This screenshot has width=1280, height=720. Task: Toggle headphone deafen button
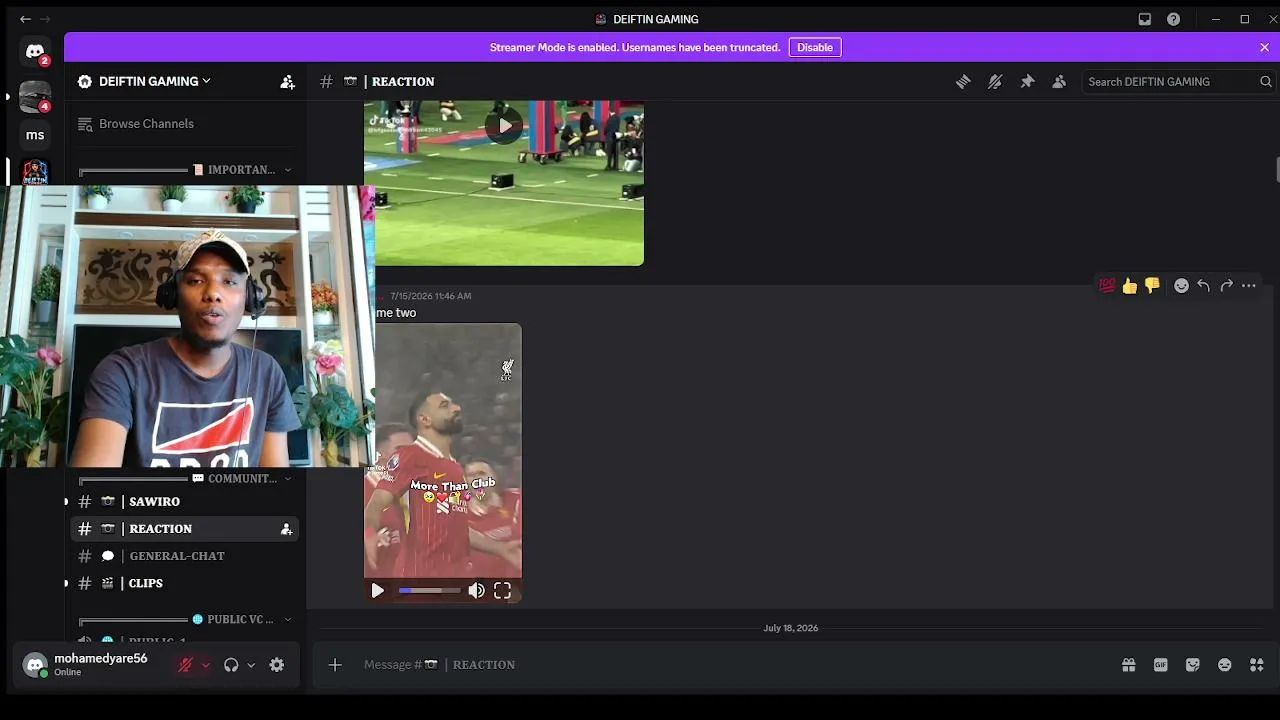pos(231,665)
